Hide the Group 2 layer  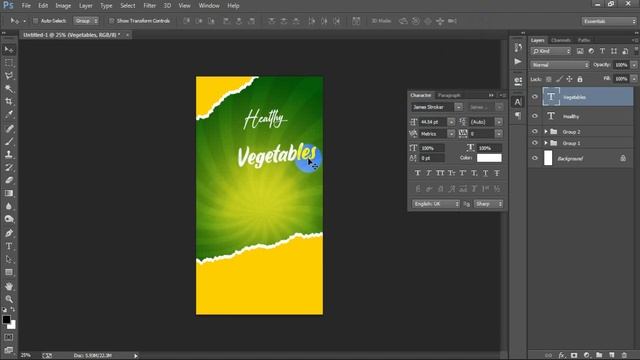coord(535,131)
